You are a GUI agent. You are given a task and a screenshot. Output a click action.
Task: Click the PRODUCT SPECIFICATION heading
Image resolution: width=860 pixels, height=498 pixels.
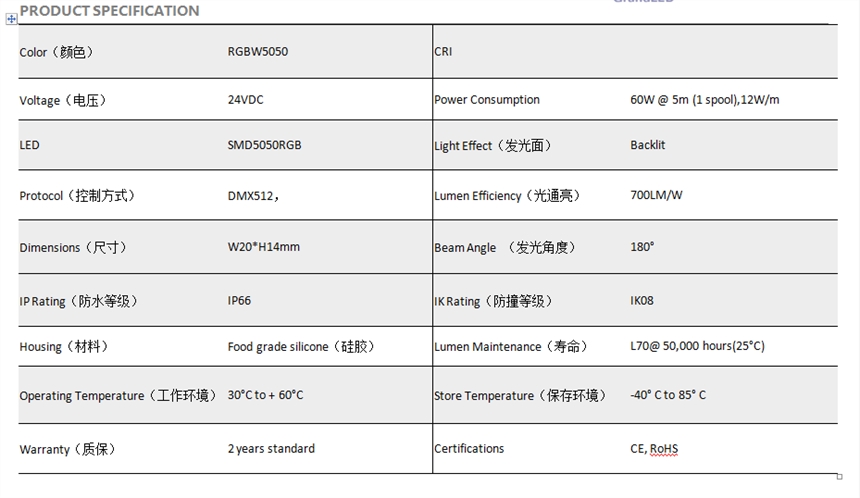pos(109,10)
